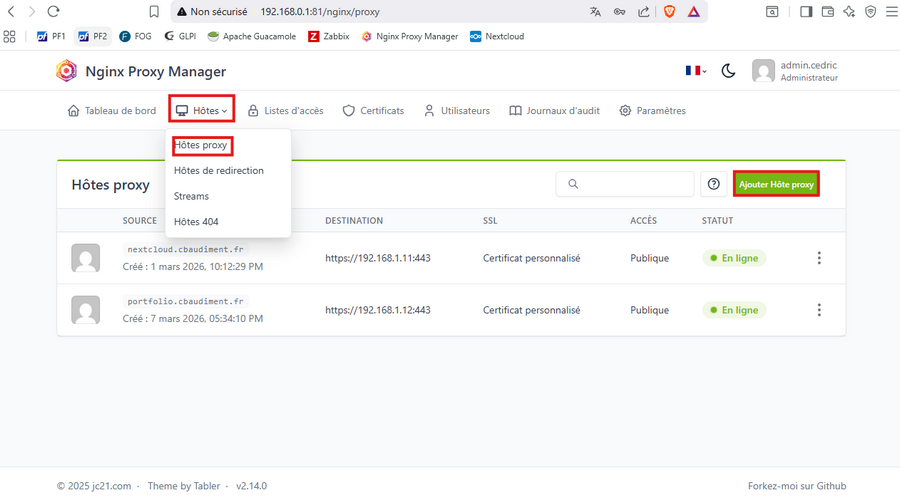Click the browser reload icon
The image size is (900, 503).
[x=53, y=12]
